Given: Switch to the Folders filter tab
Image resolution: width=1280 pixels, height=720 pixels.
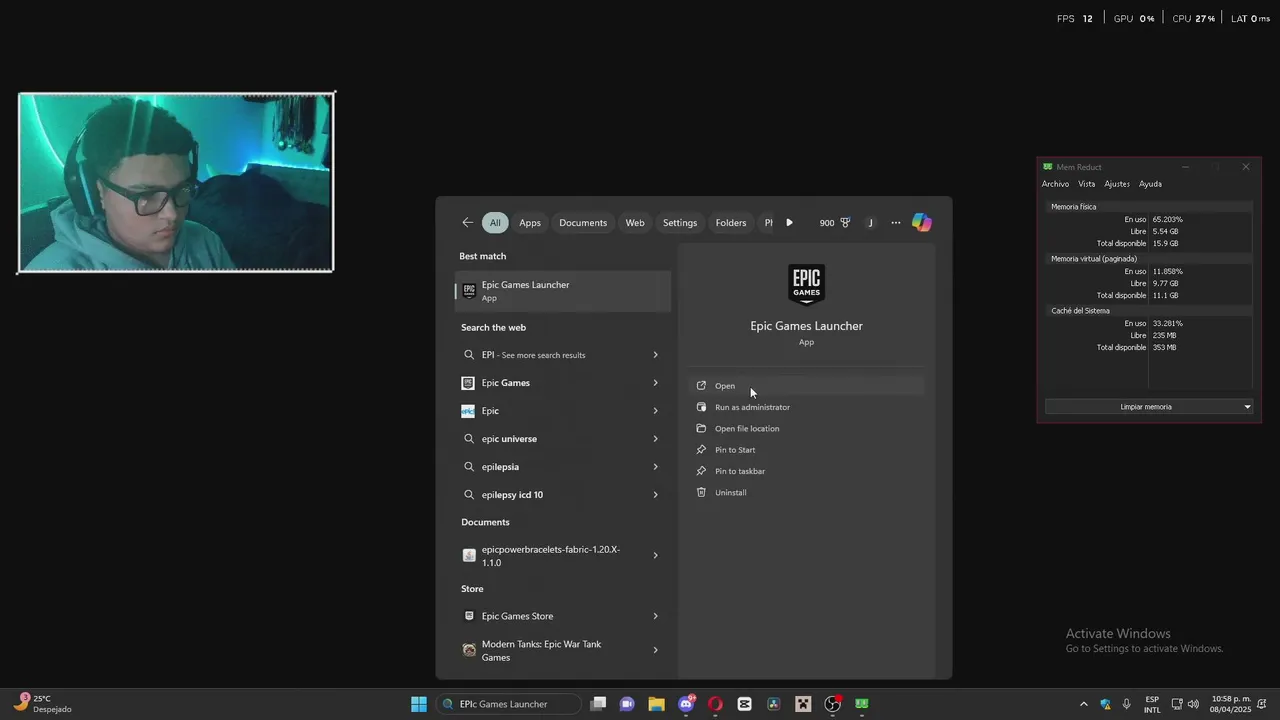Looking at the screenshot, I should [731, 223].
